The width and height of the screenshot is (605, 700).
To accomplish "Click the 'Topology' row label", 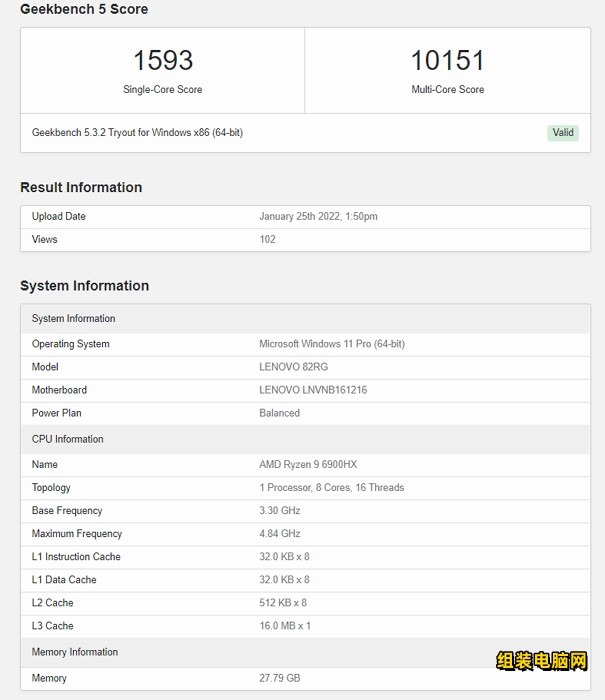I will point(51,488).
